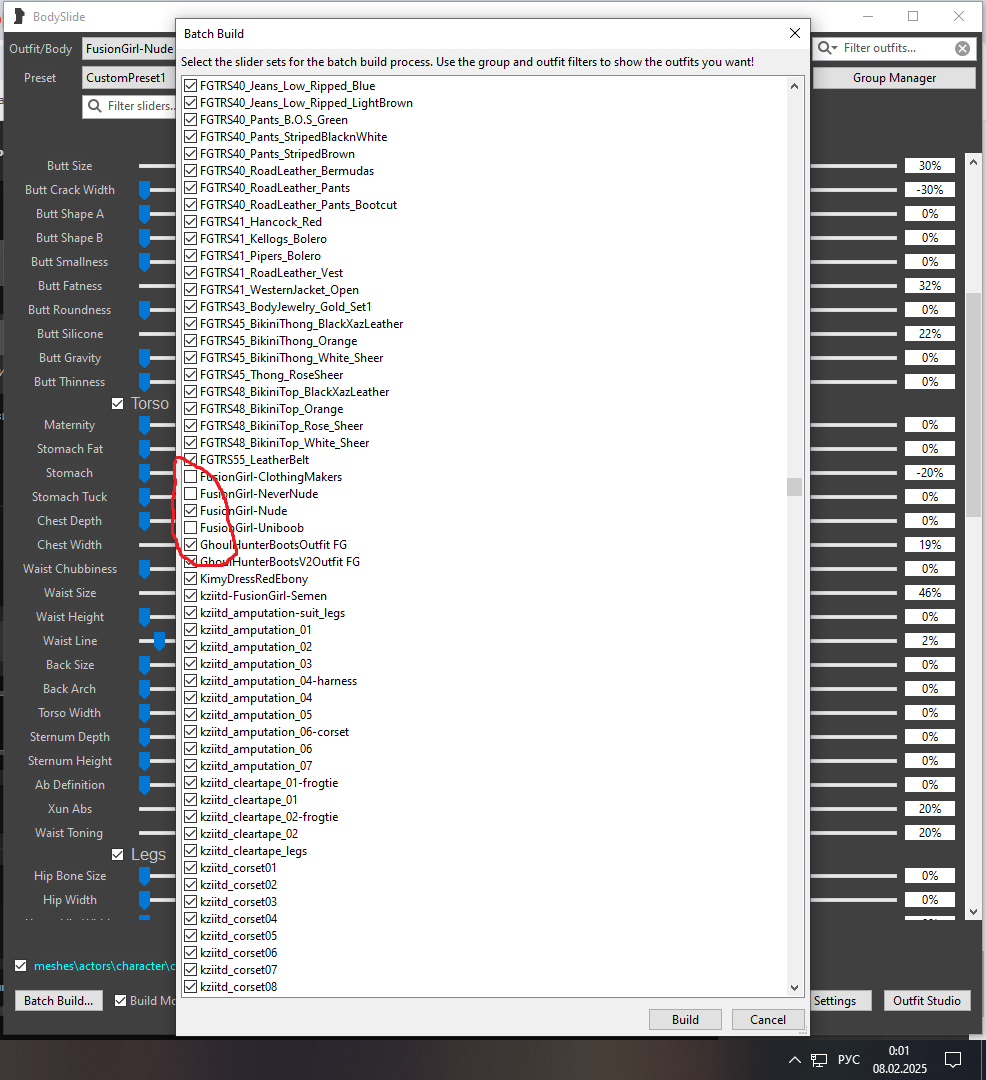Check the FusionGirl-Uniboob slider set
The height and width of the screenshot is (1080, 986).
click(191, 528)
